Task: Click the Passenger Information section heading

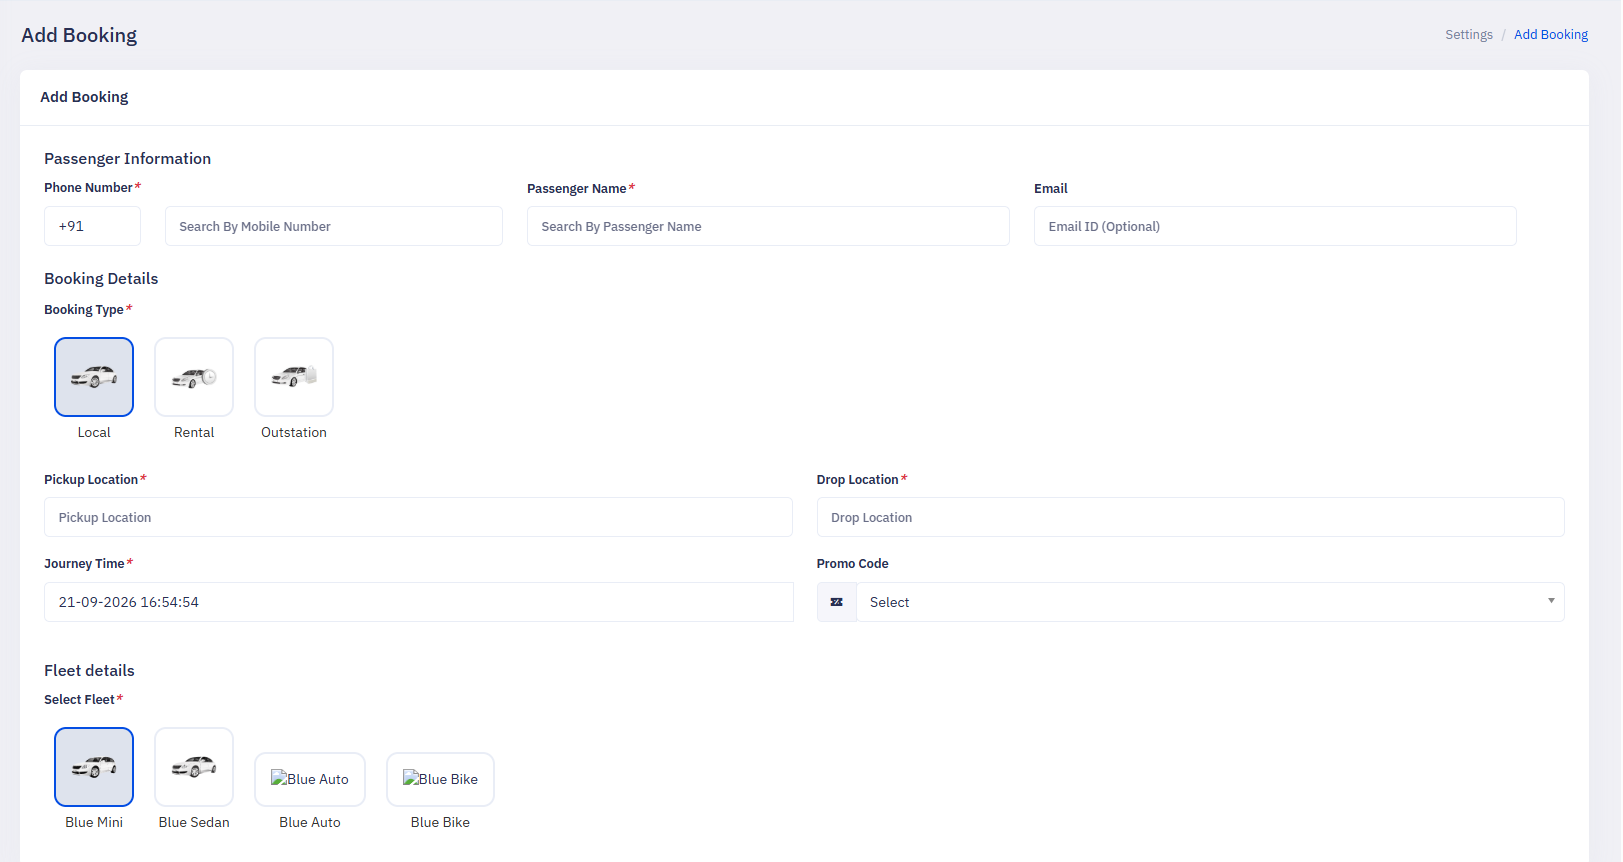Action: [x=127, y=159]
